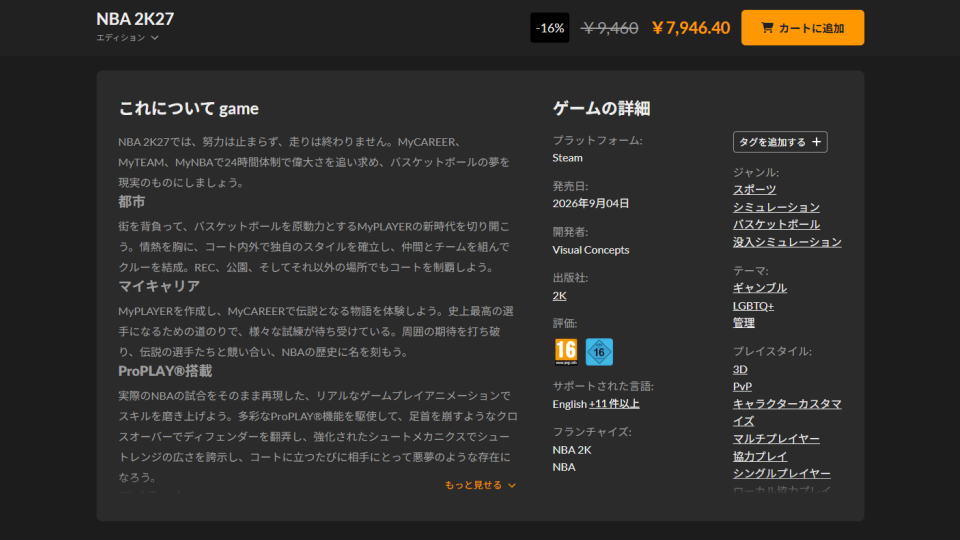This screenshot has width=960, height=540.
Task: Click the ￥7,946.40 sale price
Action: (691, 28)
